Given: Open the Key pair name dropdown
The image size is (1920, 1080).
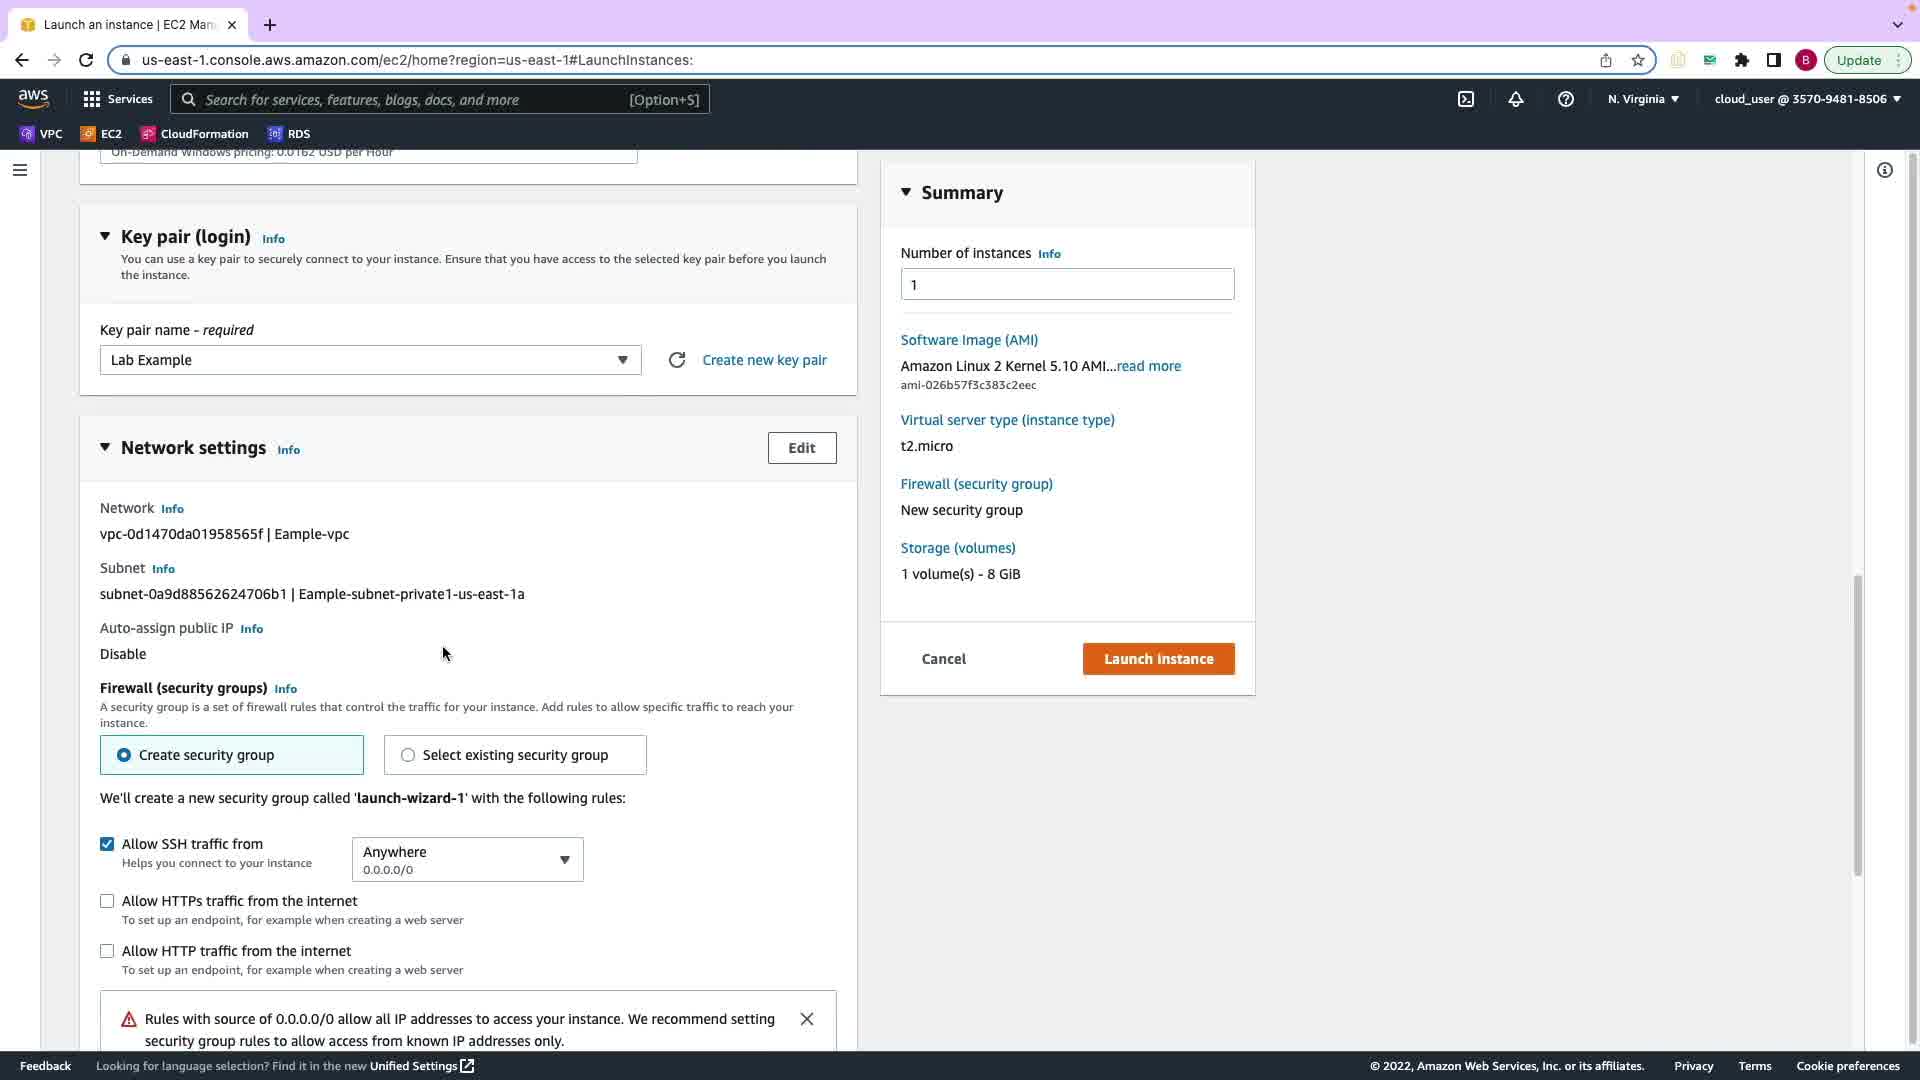Looking at the screenshot, I should 370,360.
